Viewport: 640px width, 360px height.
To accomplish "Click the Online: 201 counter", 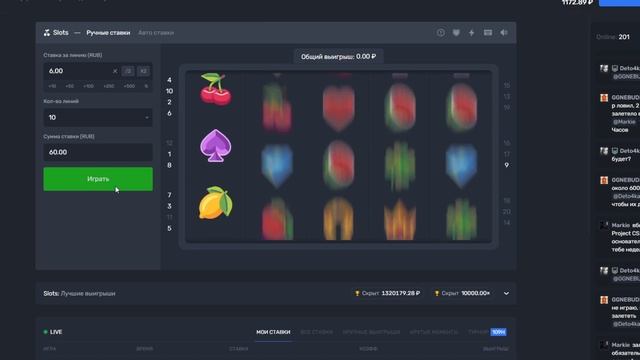I will coord(613,37).
